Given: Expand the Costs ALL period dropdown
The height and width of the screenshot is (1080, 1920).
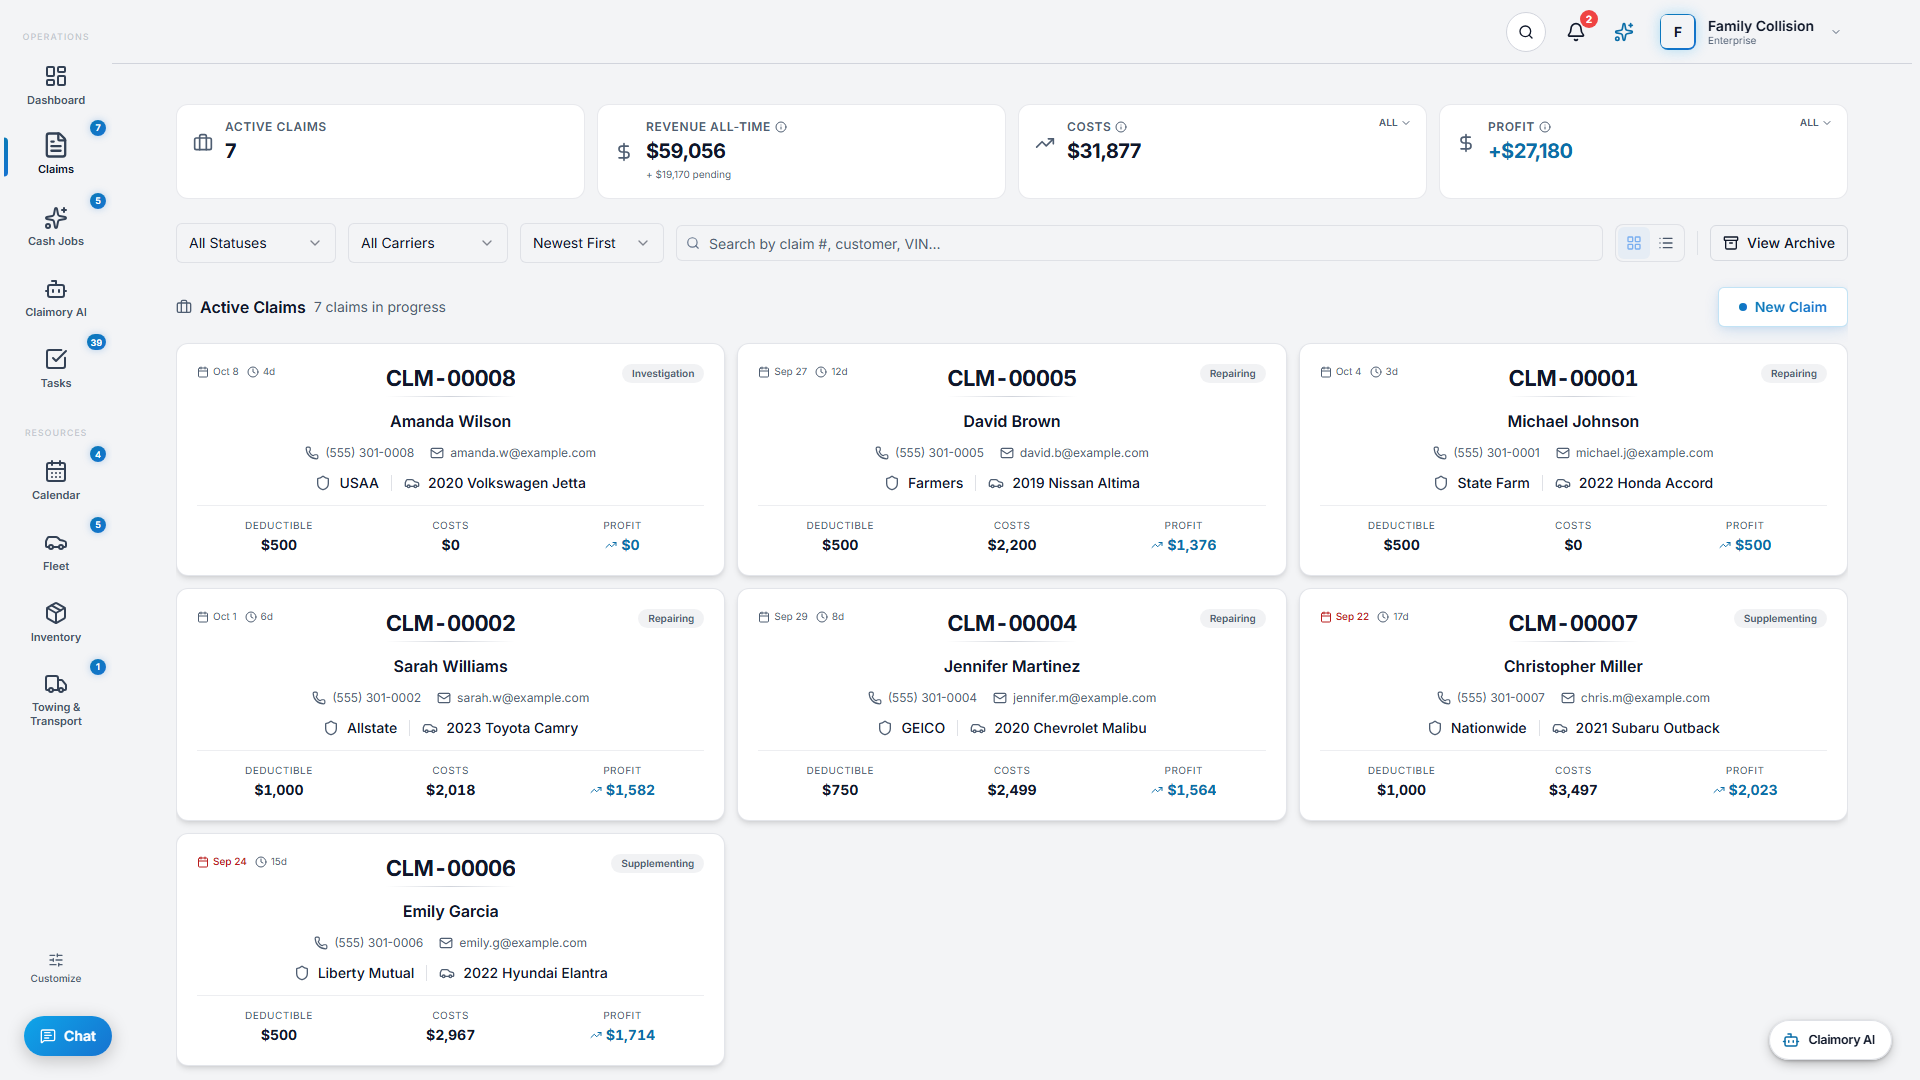Looking at the screenshot, I should click(x=1394, y=123).
